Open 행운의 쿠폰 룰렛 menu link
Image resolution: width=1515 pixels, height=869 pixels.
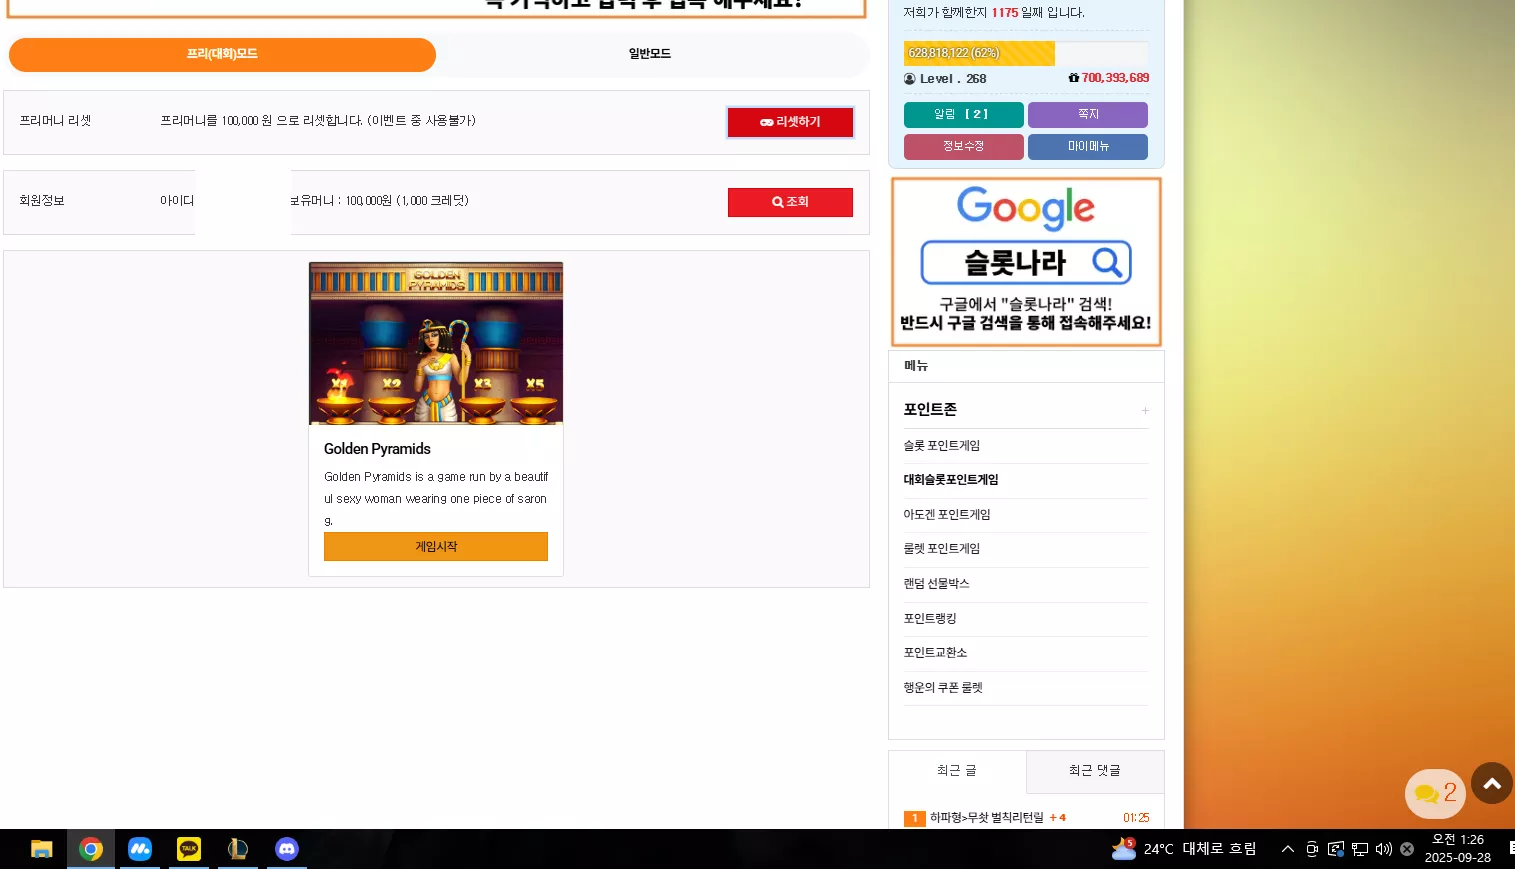pyautogui.click(x=943, y=688)
